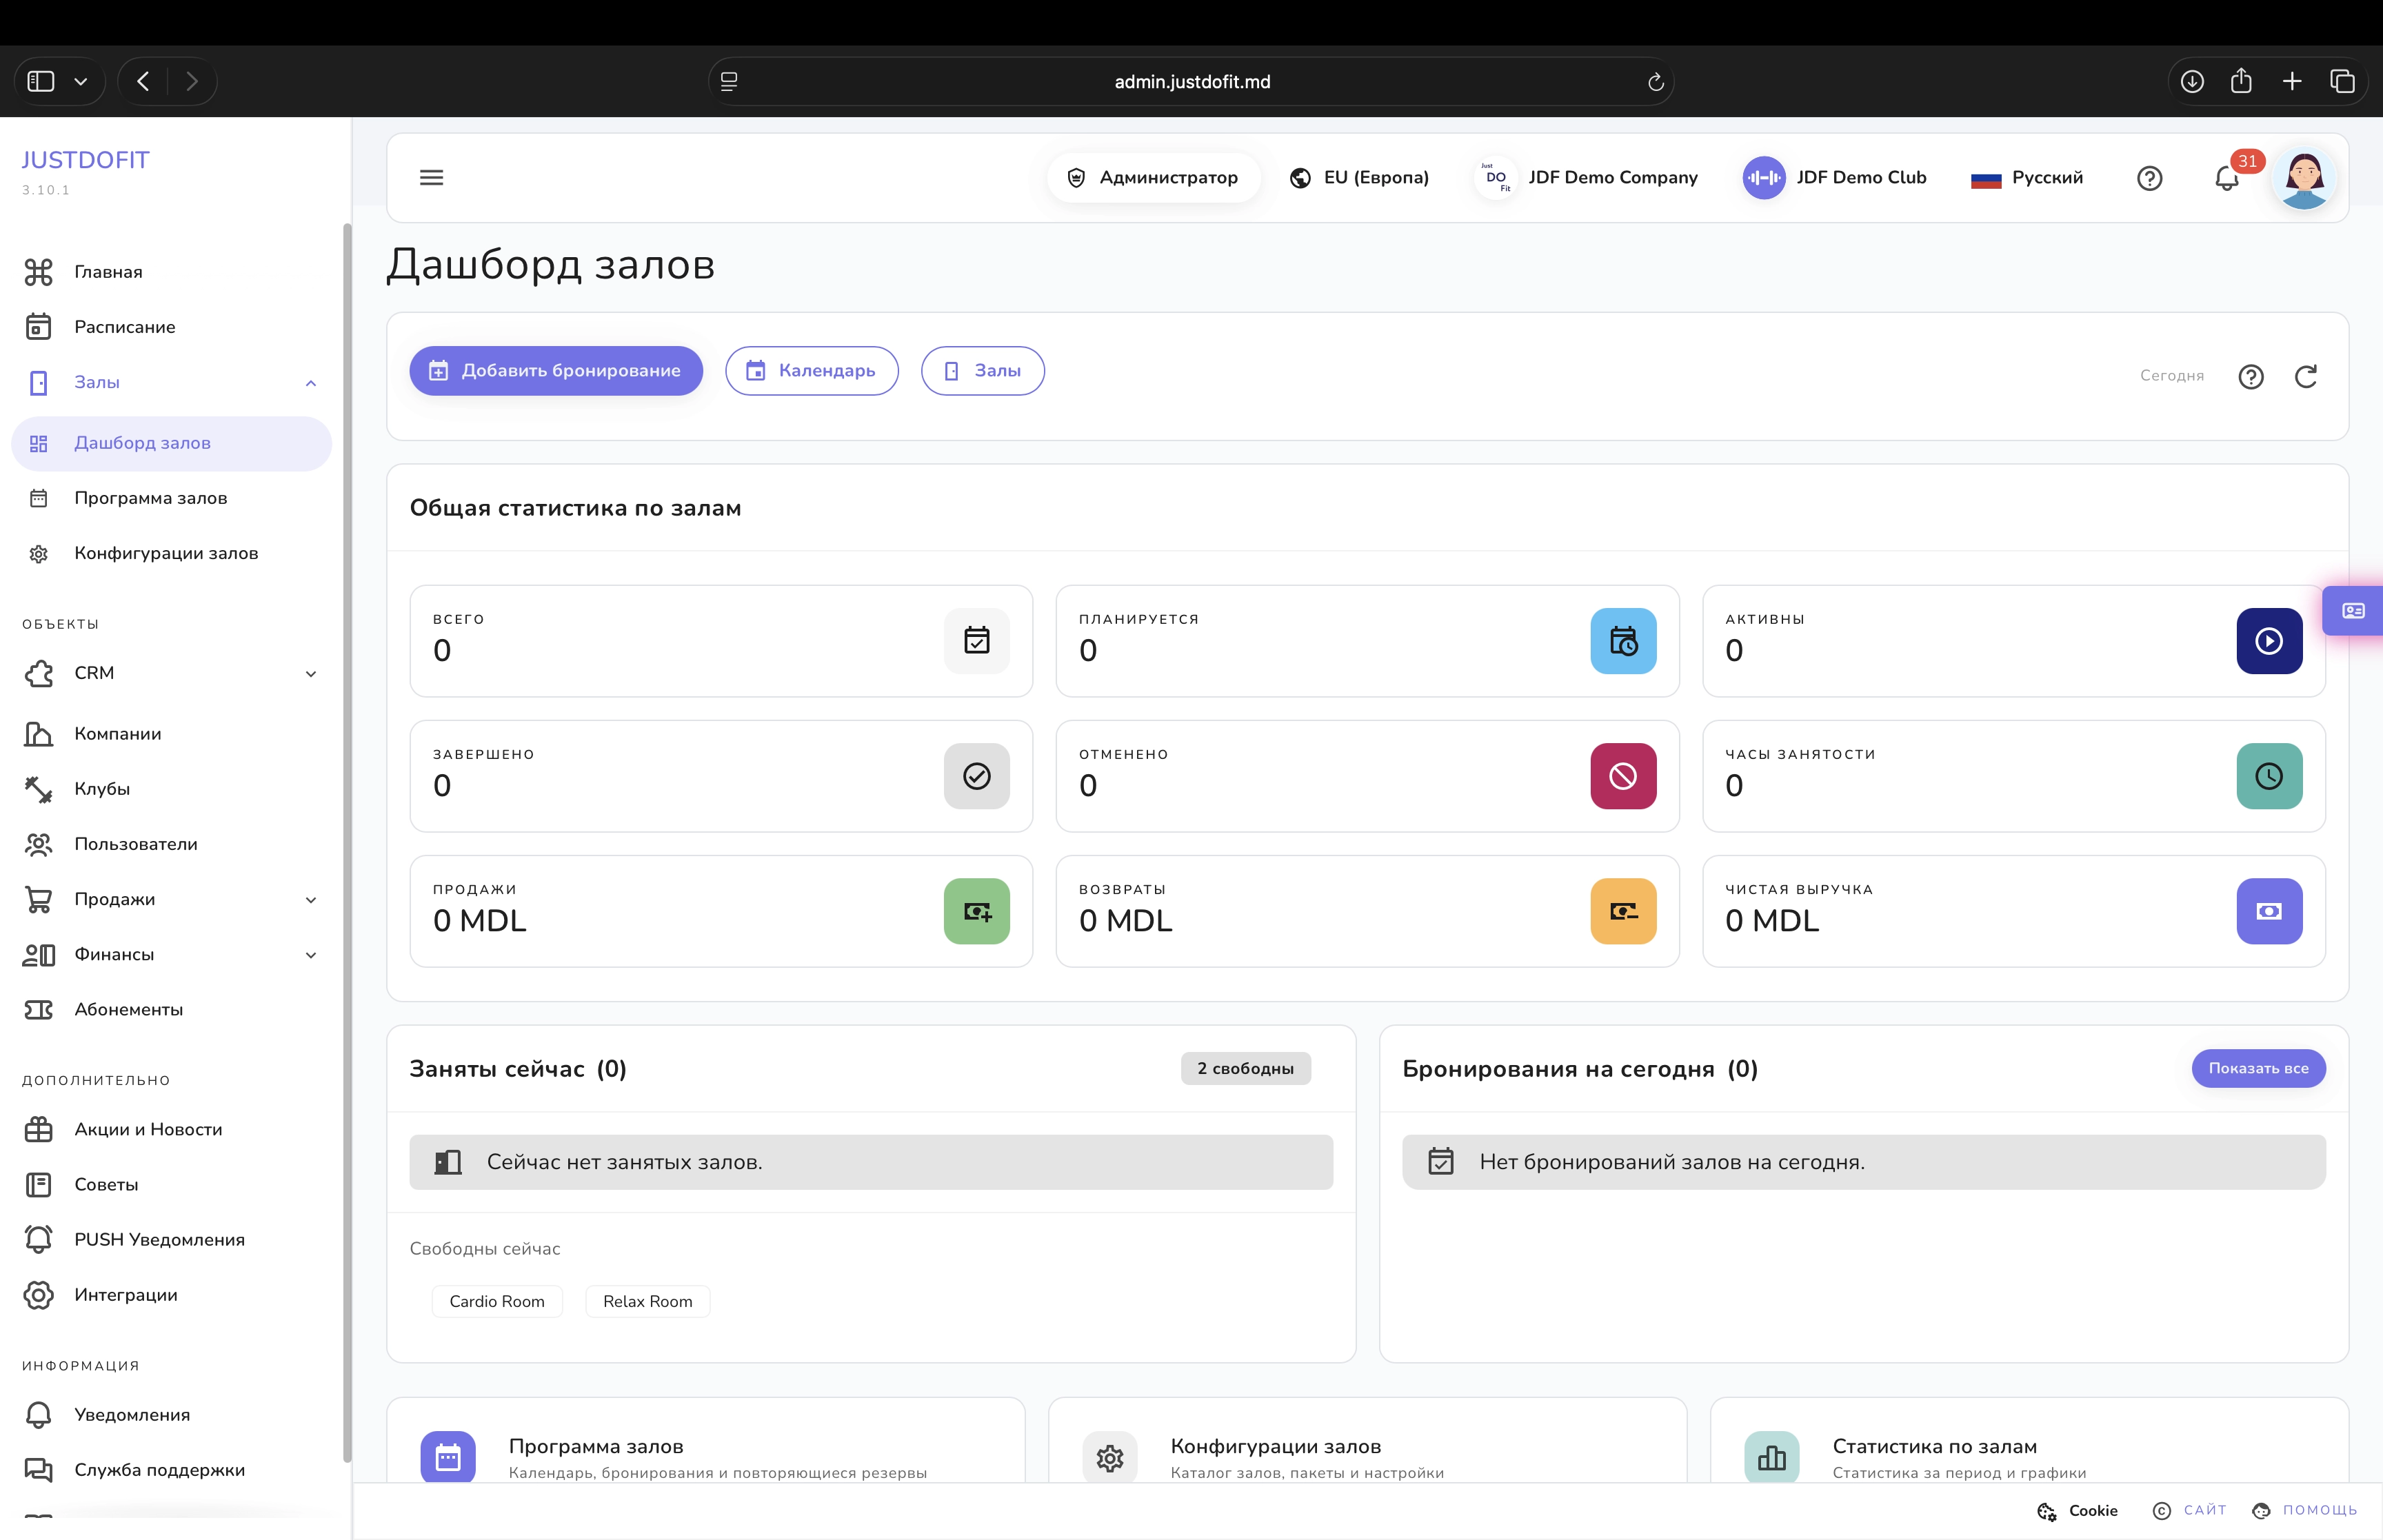2383x1540 pixels.
Task: Click the Календарь button
Action: click(x=812, y=371)
